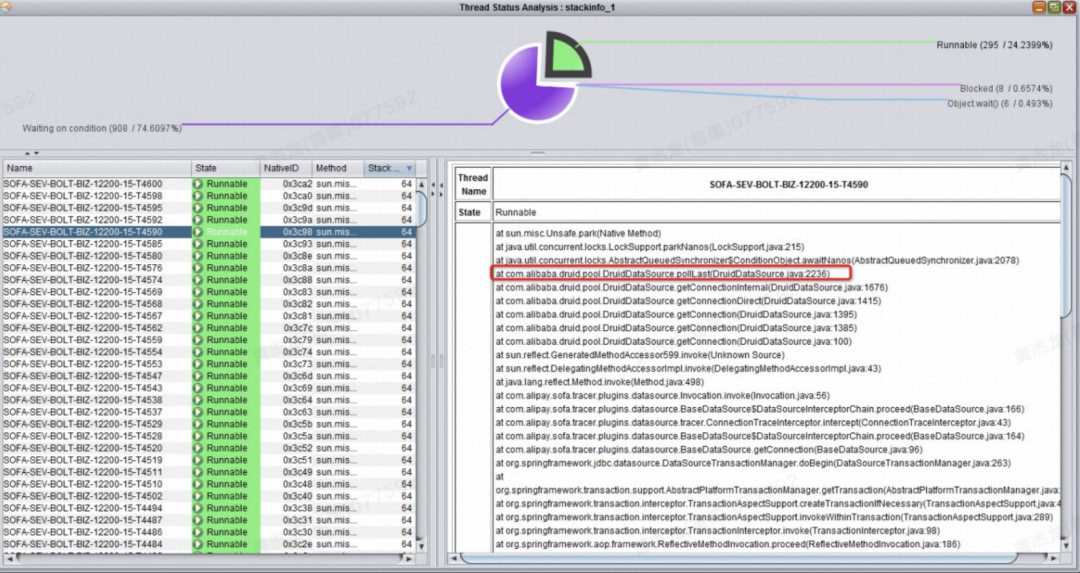Click NativeID value 0x3c6d
Viewport: 1080px width, 573px height.
click(298, 376)
